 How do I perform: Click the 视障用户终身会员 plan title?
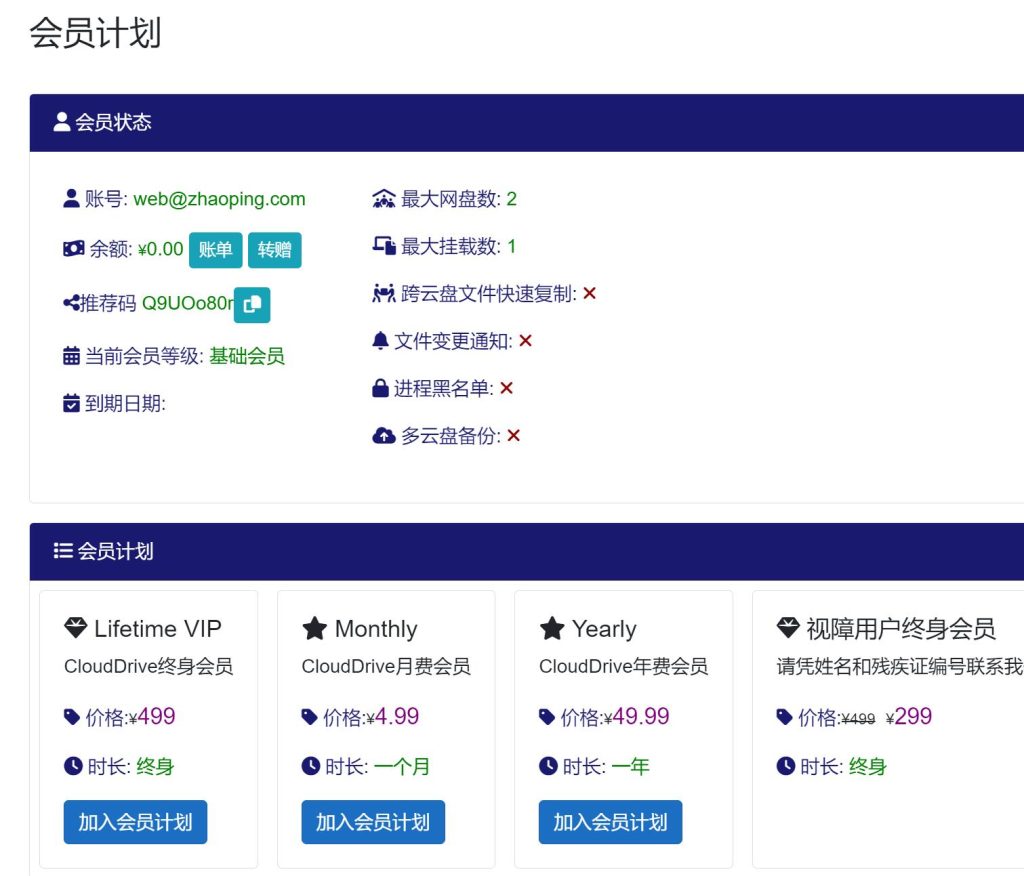click(901, 628)
